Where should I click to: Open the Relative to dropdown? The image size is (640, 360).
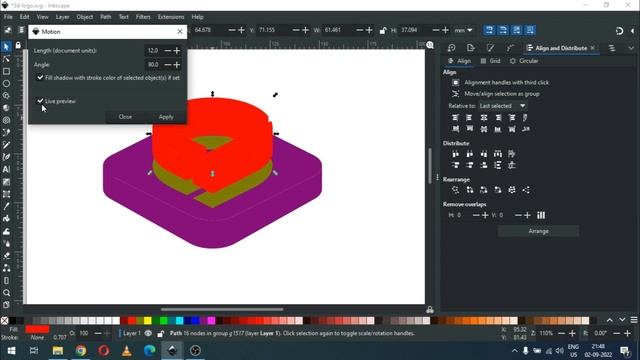coord(502,106)
